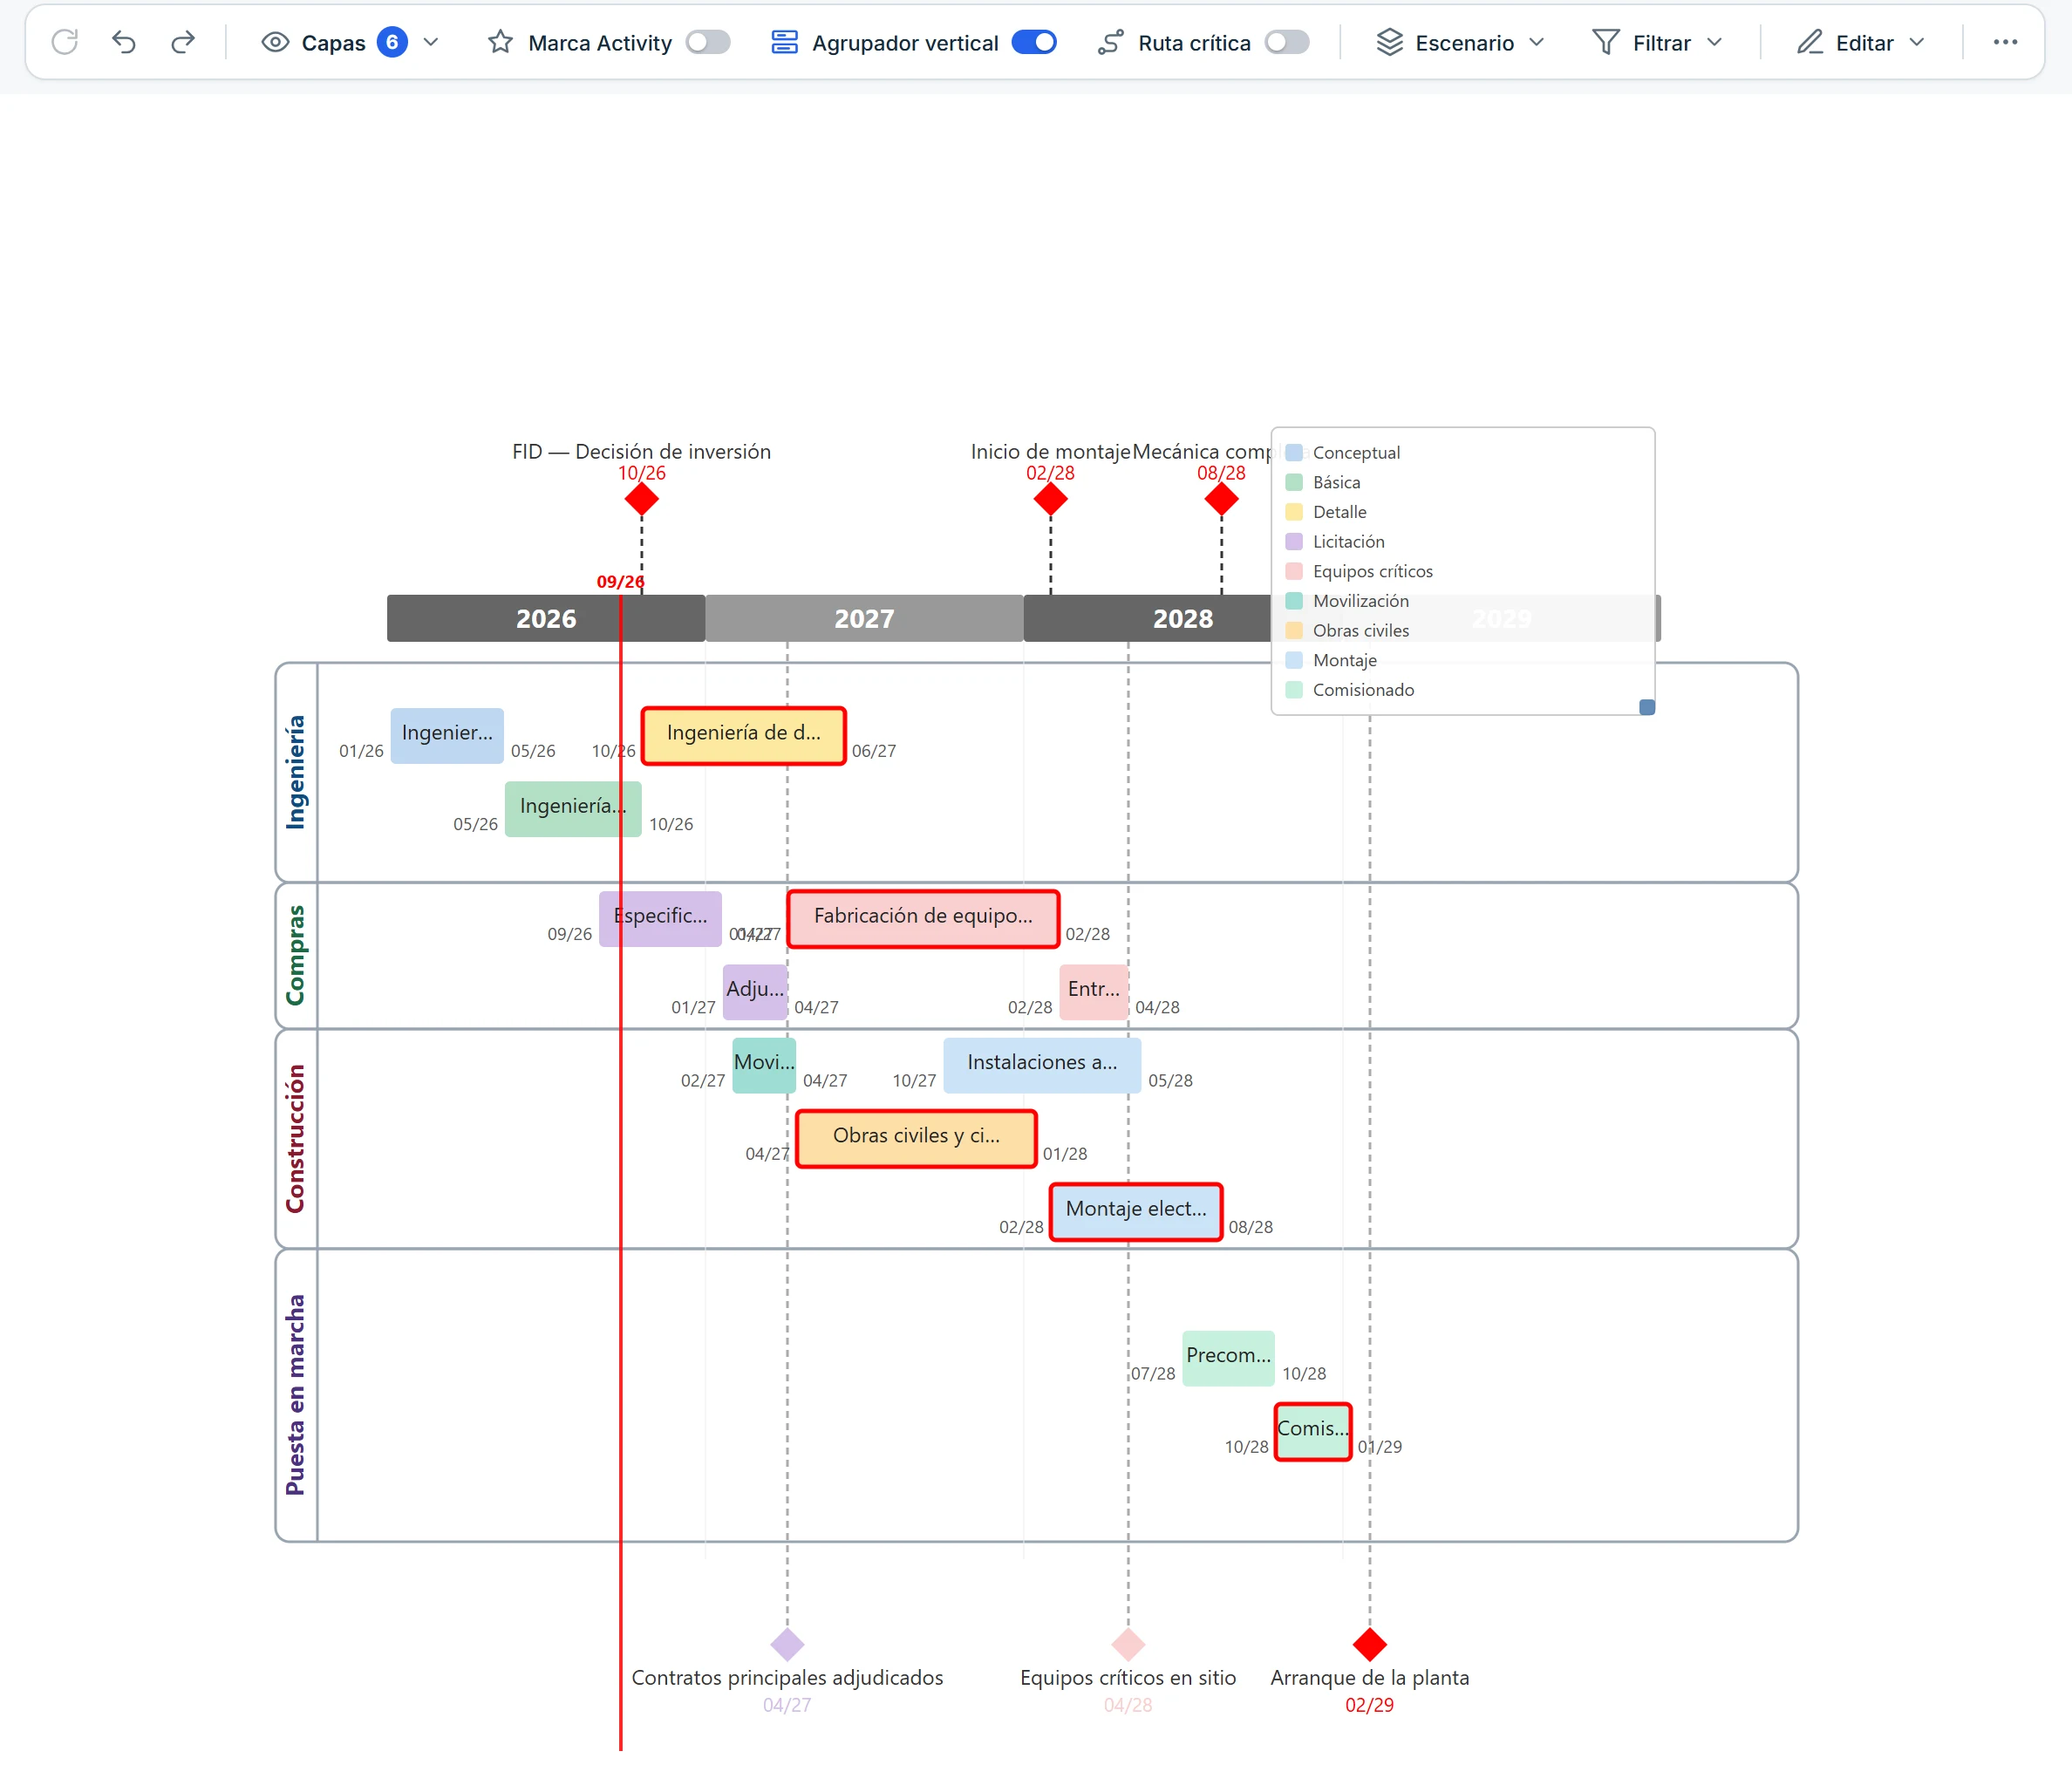The width and height of the screenshot is (2072, 1765).
Task: Select the Equipos críticos en sitio diamond
Action: click(1128, 1643)
